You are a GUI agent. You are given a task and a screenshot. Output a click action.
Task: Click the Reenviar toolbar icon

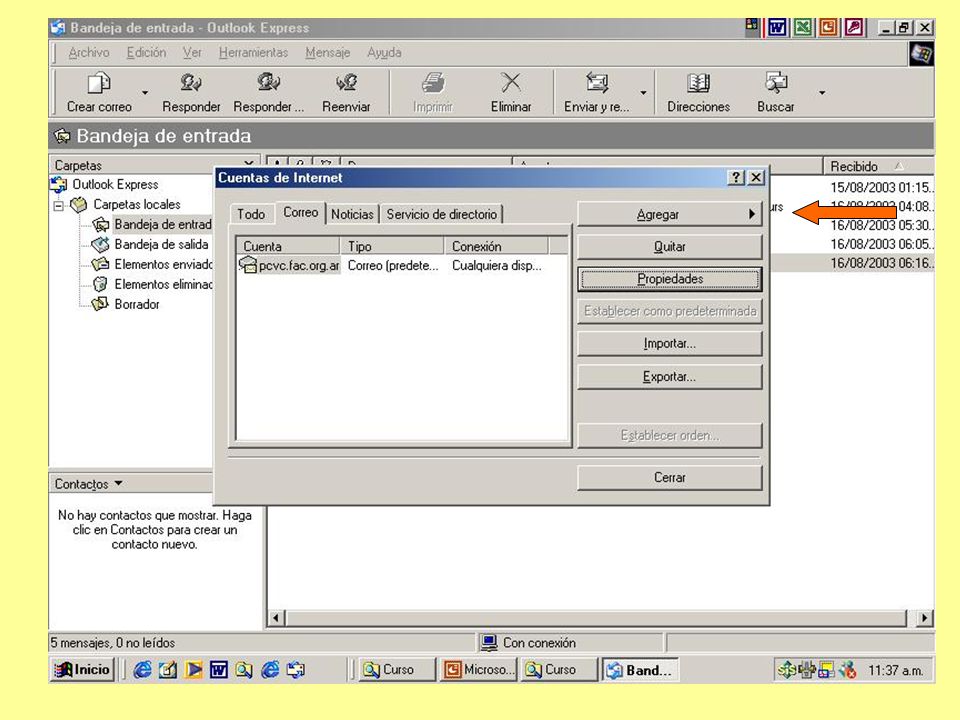[x=346, y=83]
